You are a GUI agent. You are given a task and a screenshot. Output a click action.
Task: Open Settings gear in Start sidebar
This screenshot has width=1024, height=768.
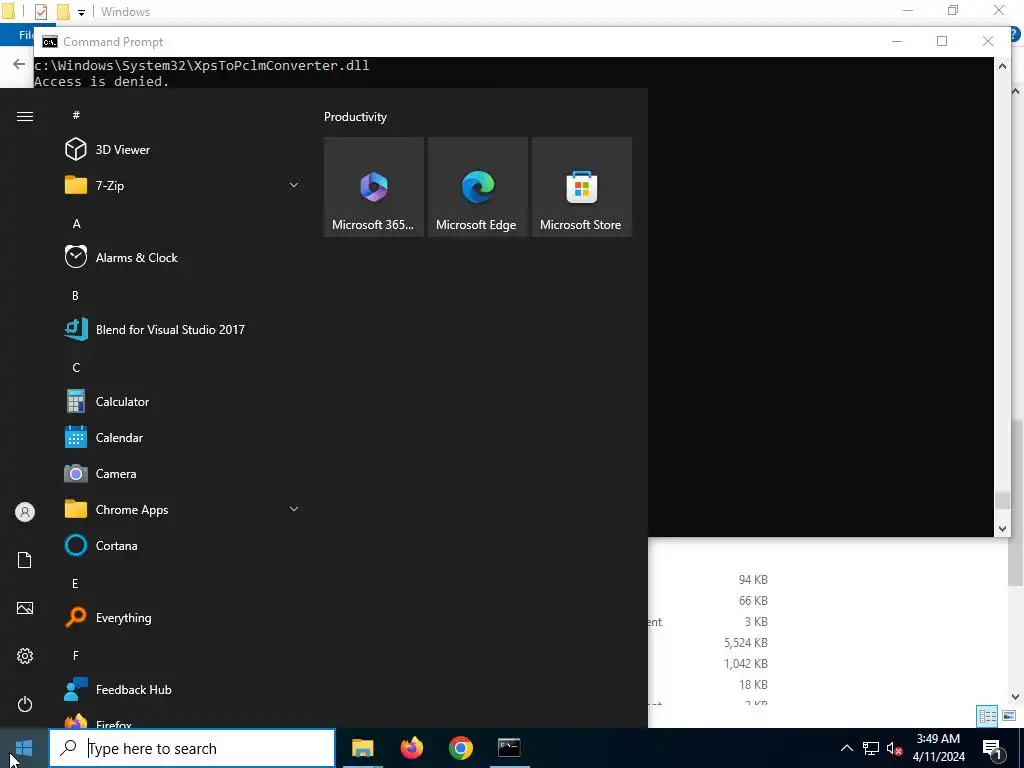[25, 656]
